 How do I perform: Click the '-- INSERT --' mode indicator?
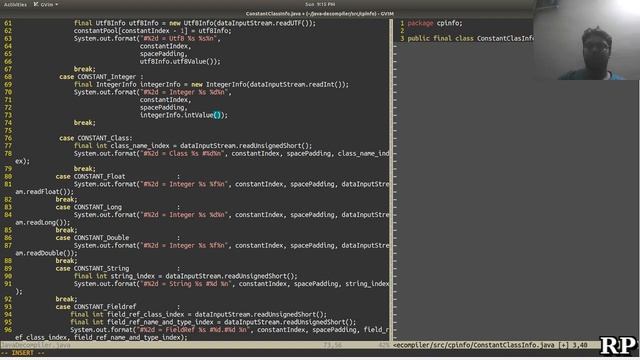pos(22,353)
